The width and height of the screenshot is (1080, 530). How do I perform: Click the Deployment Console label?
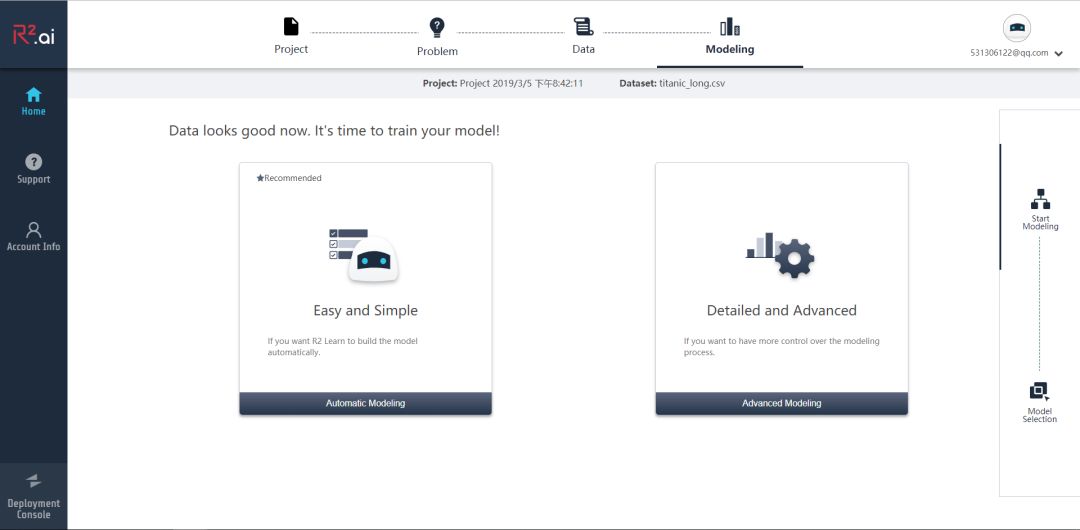tap(34, 509)
